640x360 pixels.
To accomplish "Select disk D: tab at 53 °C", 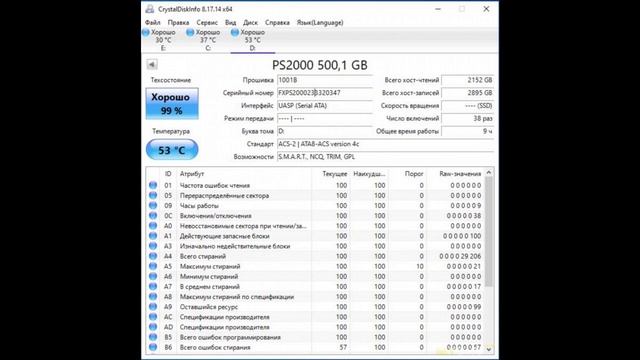I will click(x=253, y=40).
